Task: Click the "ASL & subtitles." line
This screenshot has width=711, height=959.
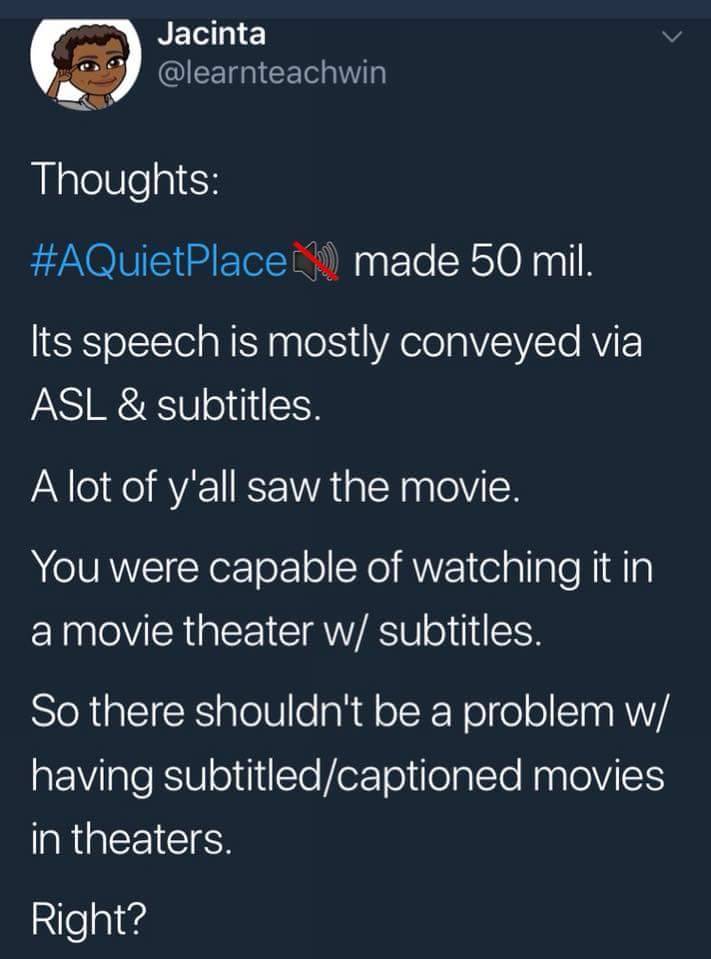Action: 170,407
